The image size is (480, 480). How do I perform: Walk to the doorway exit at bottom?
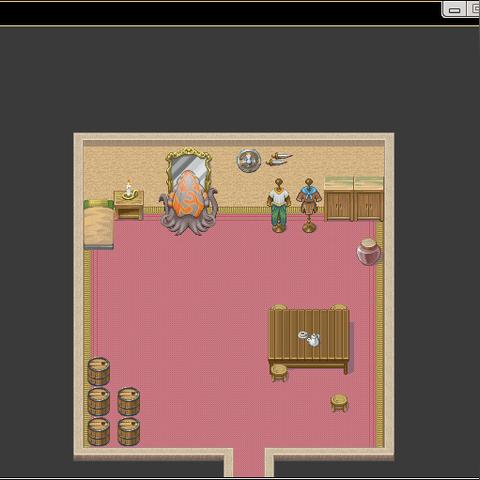249,463
